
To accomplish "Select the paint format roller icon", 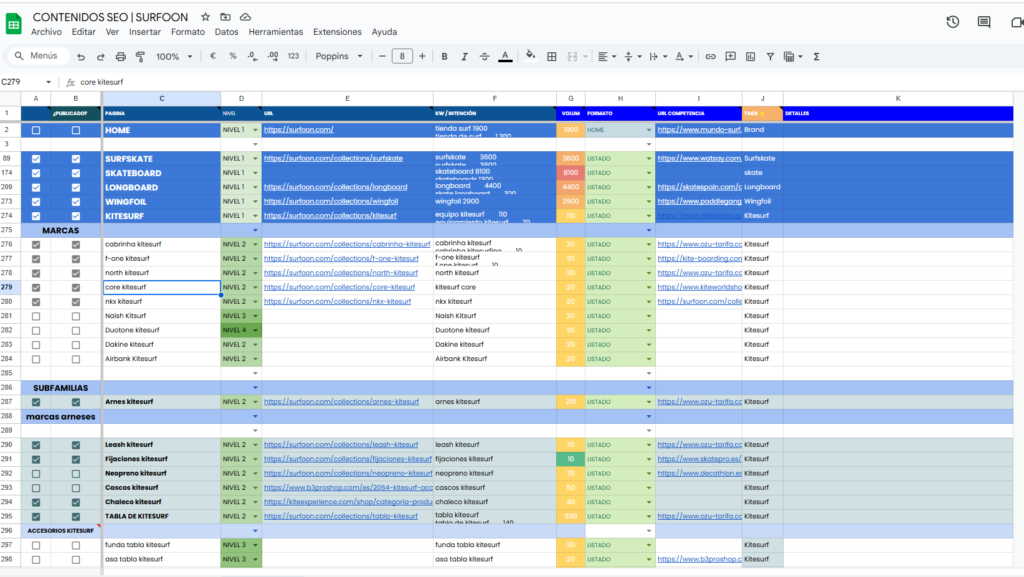I will click(140, 57).
